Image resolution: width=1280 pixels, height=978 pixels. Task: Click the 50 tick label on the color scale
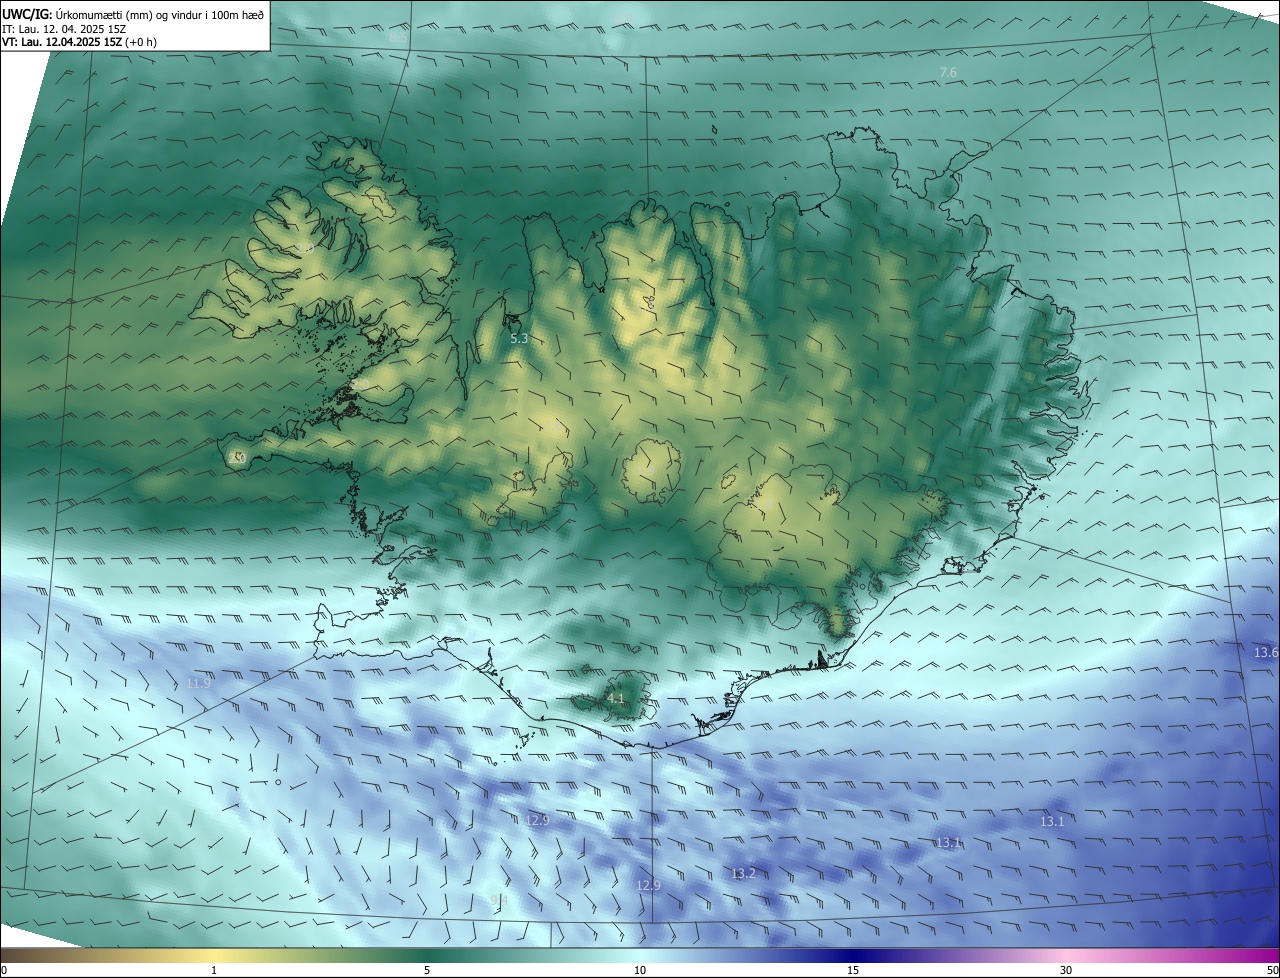click(1273, 970)
